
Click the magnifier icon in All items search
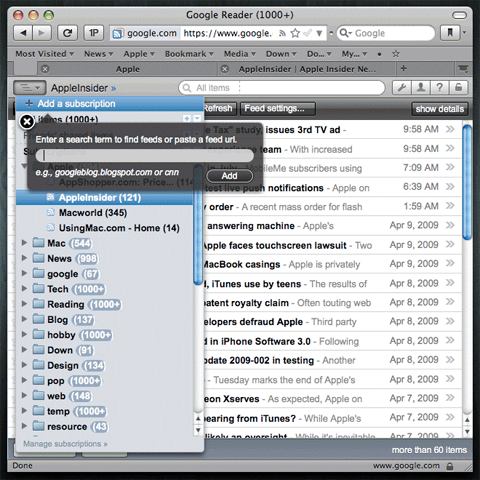[187, 88]
